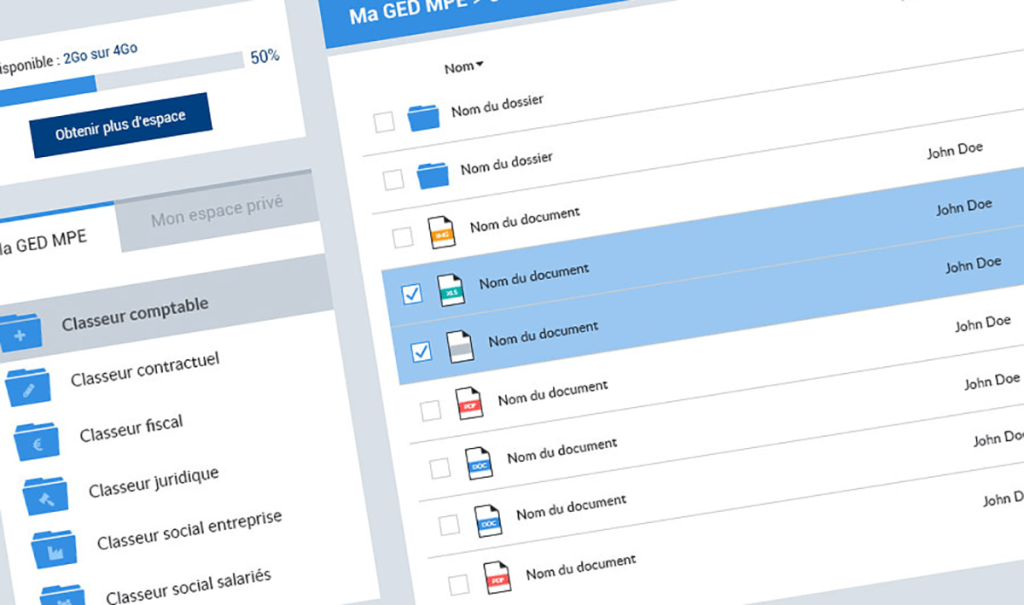Click the second Nom du dossier folder name
The height and width of the screenshot is (605, 1024).
point(506,163)
